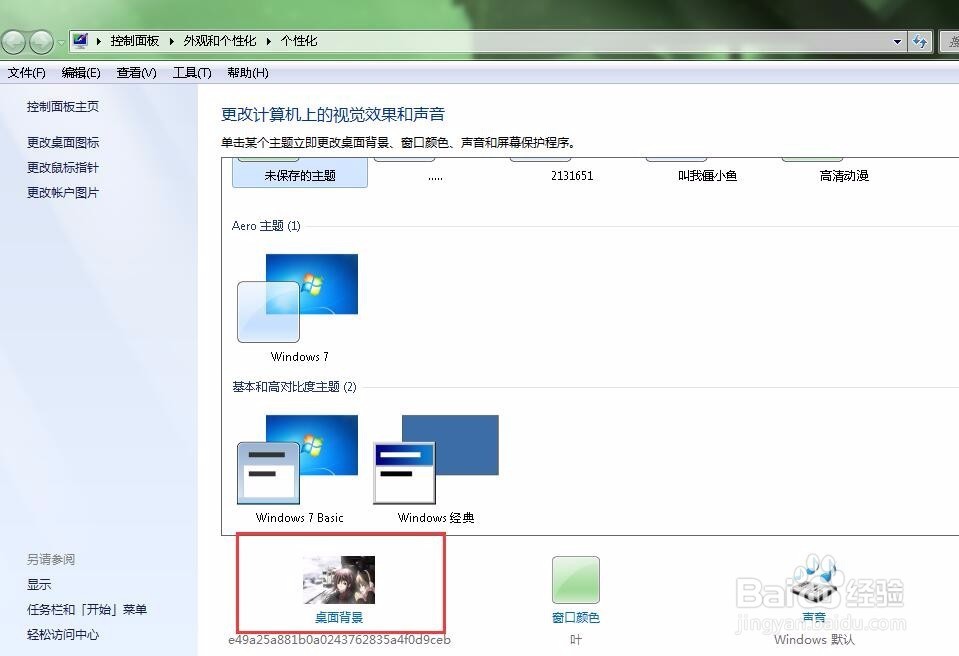Screen dimensions: 959x656
Task: Open 桌面背景 desktop background icon
Action: pyautogui.click(x=339, y=579)
